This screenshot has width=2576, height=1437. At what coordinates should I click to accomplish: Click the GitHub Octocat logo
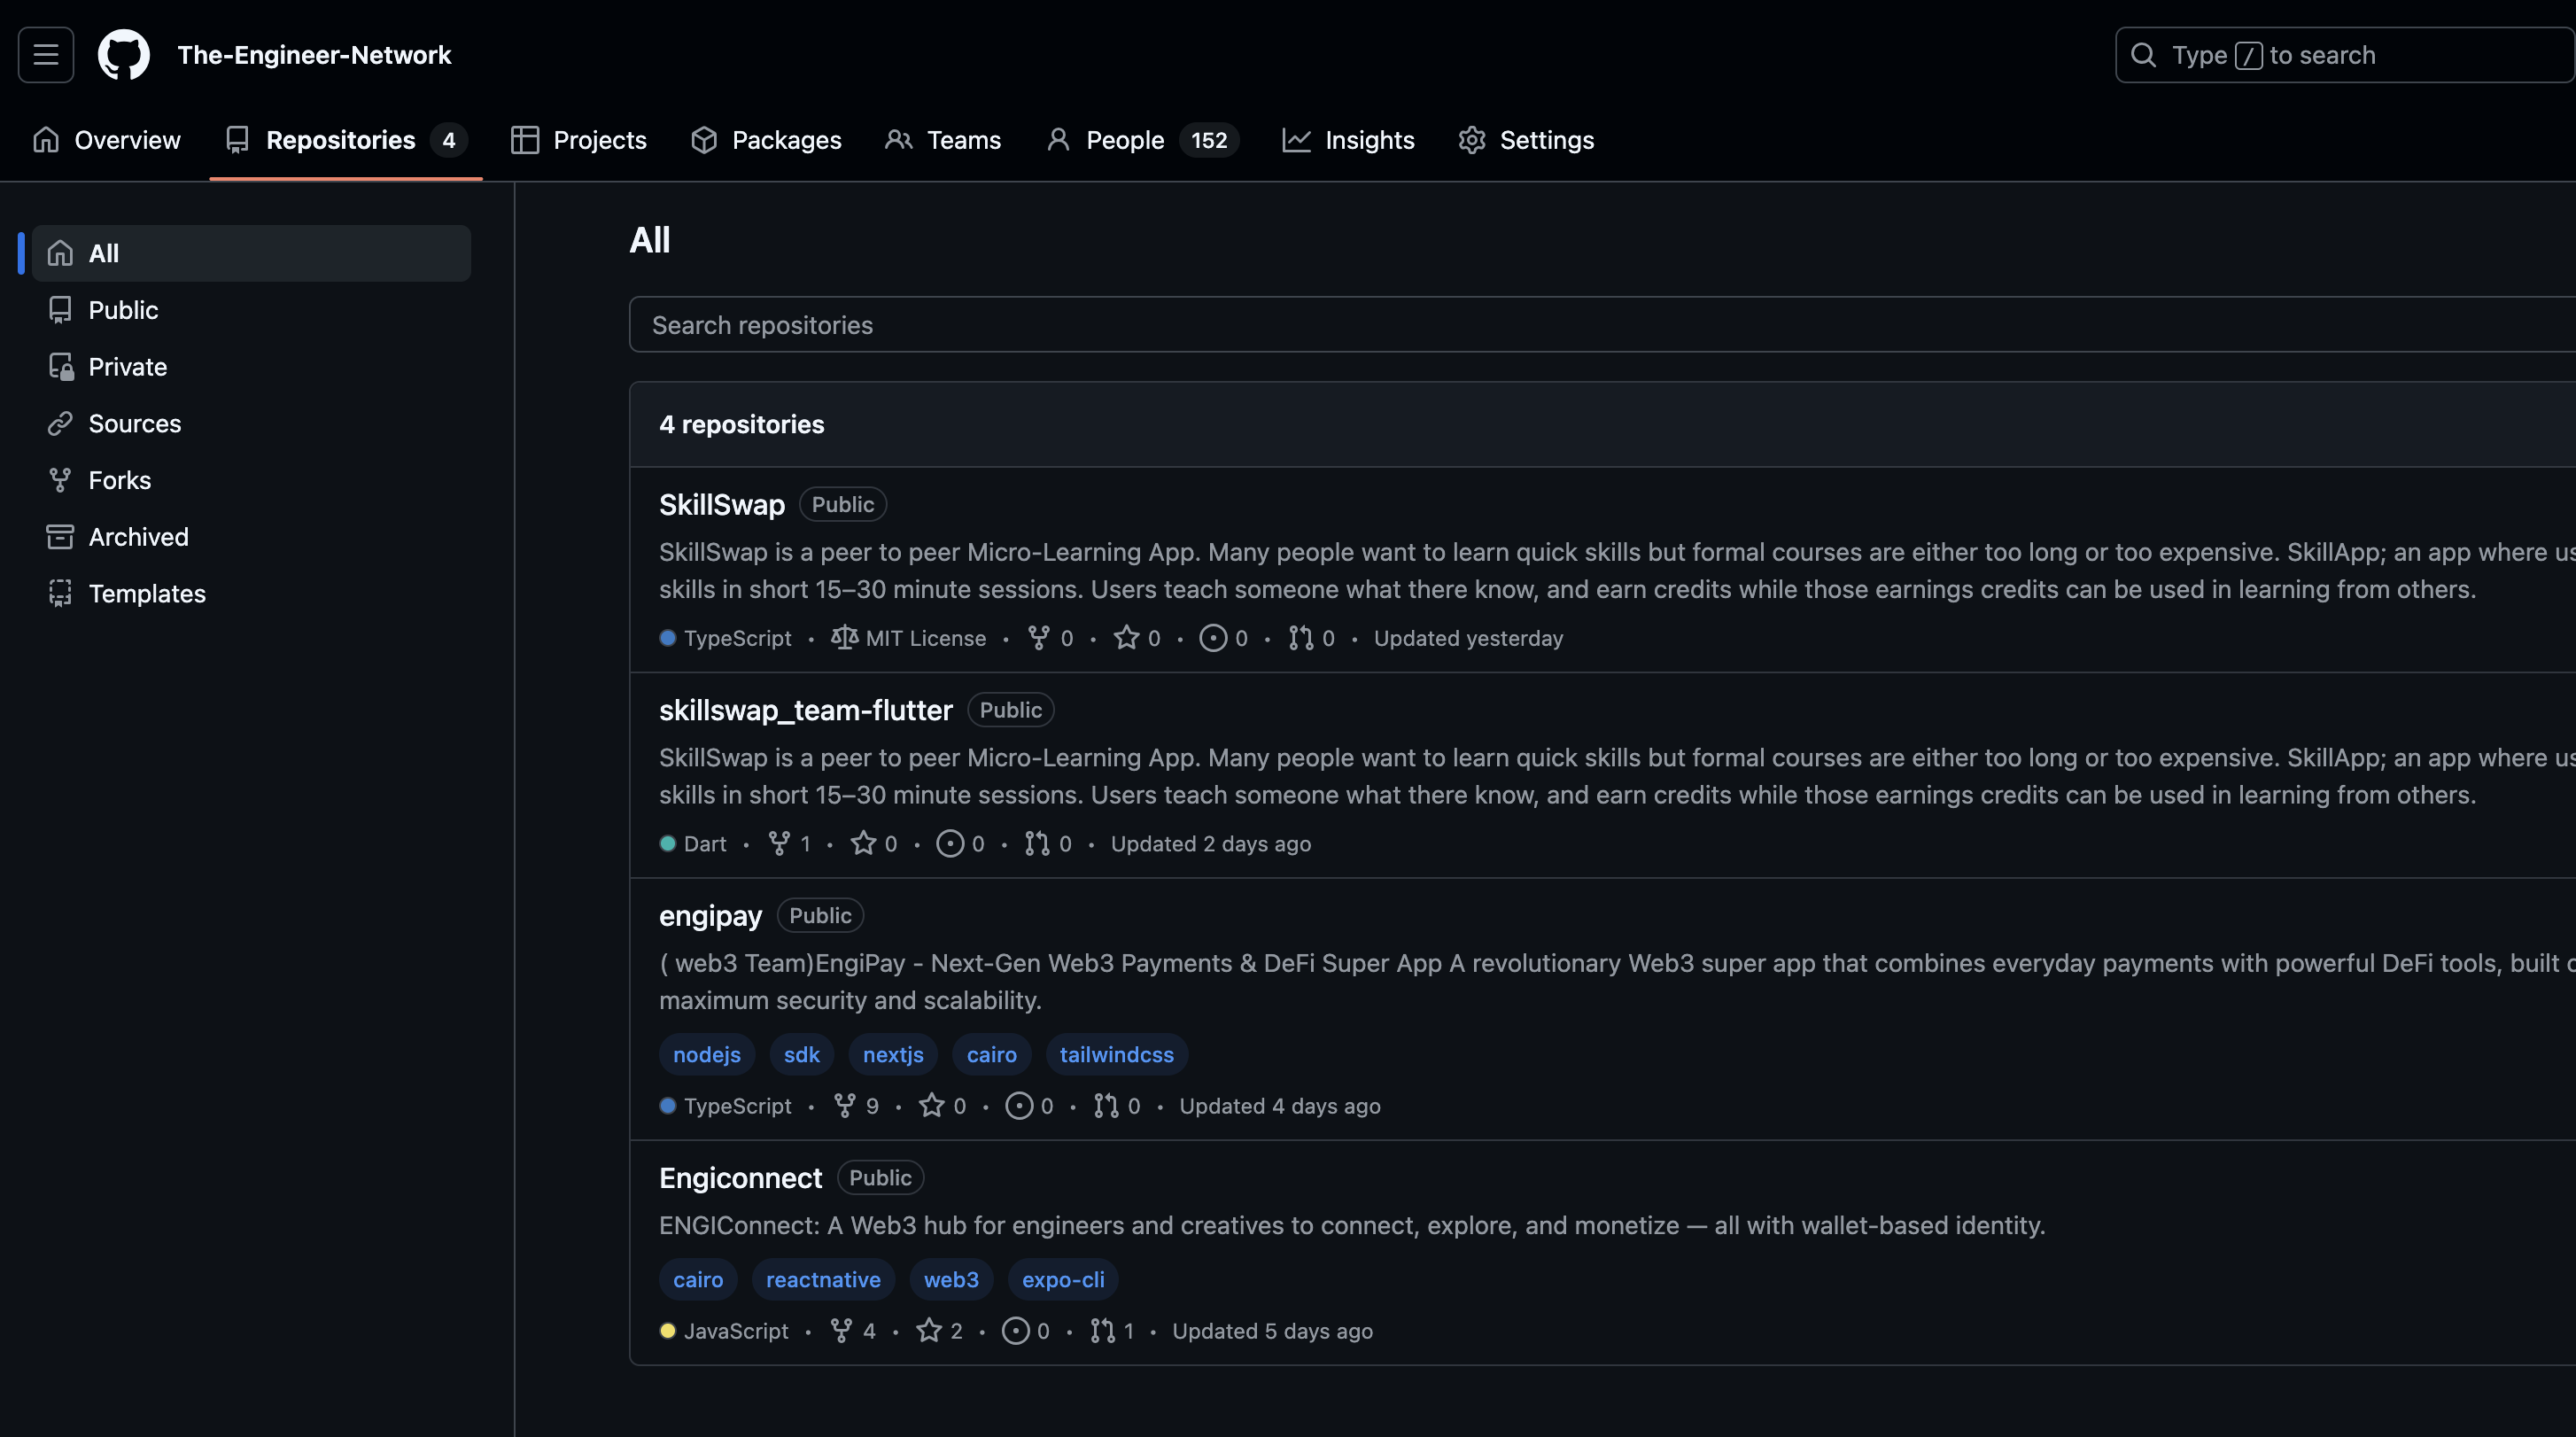tap(123, 55)
